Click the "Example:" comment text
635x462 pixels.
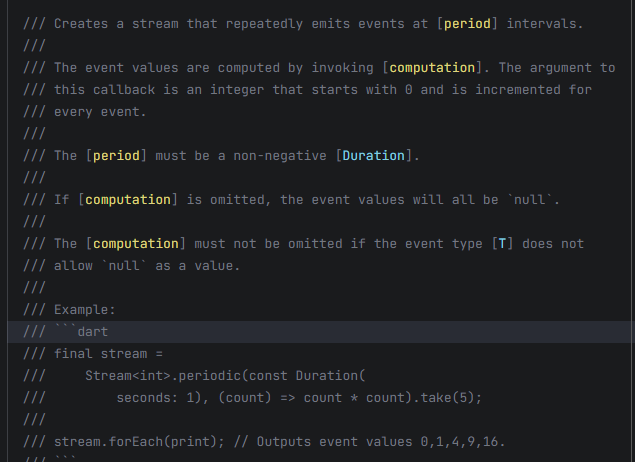click(85, 310)
